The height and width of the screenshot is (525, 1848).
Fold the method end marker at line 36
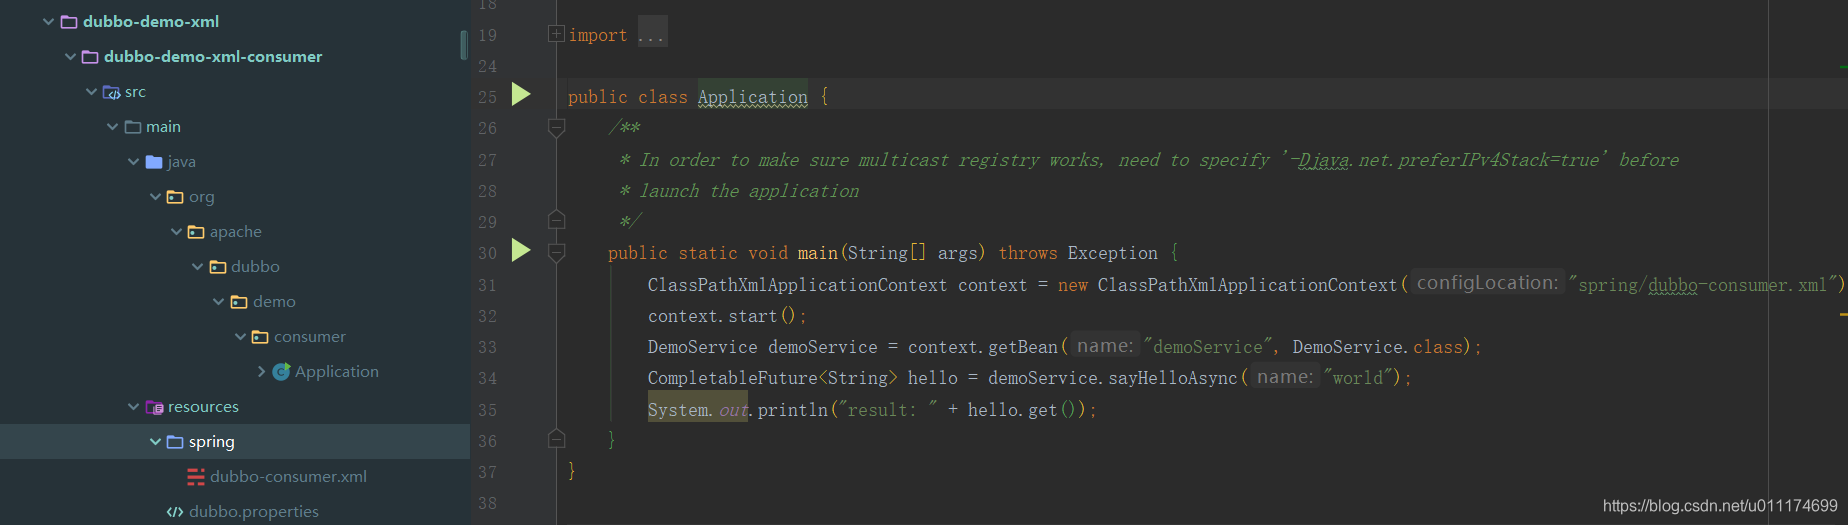tap(557, 438)
